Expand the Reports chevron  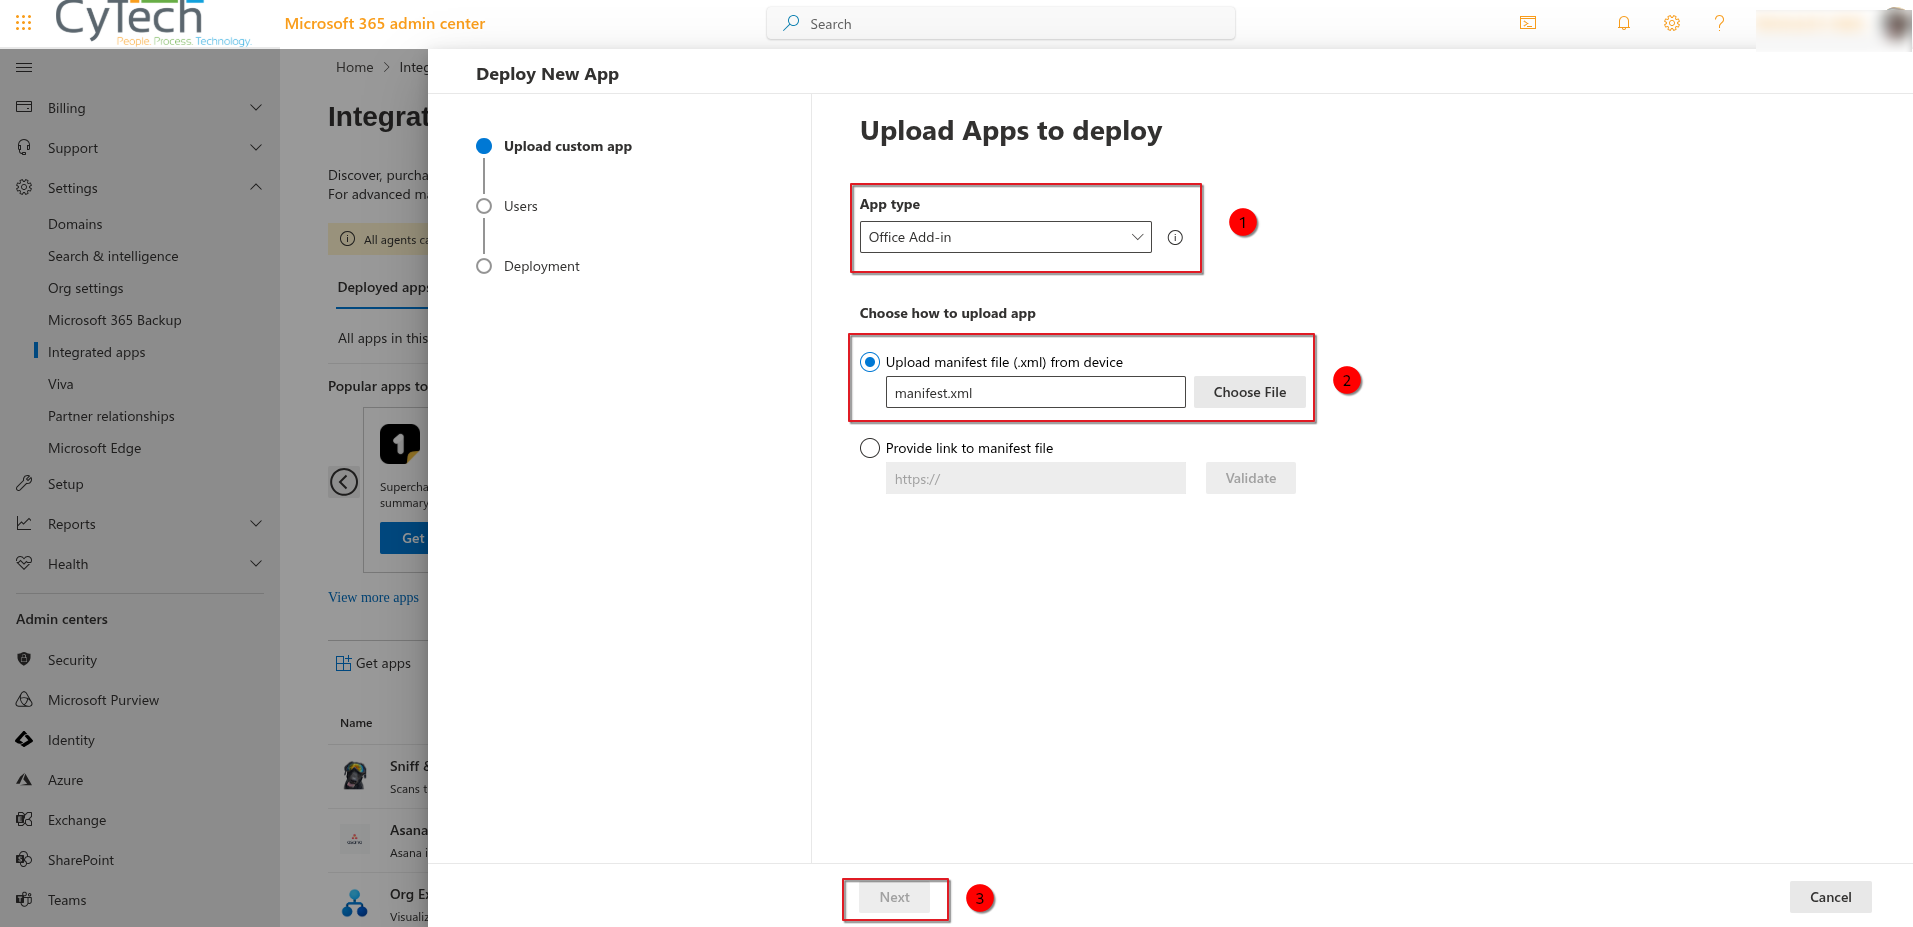[x=256, y=523]
